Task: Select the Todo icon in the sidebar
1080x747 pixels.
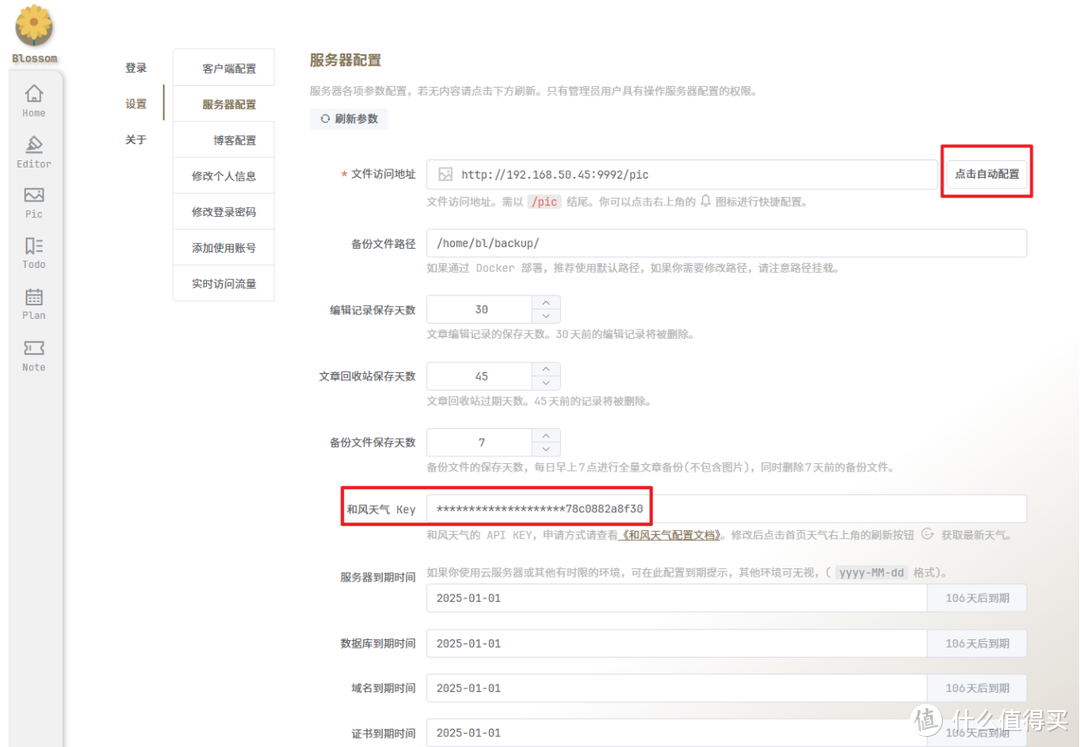Action: coord(33,251)
